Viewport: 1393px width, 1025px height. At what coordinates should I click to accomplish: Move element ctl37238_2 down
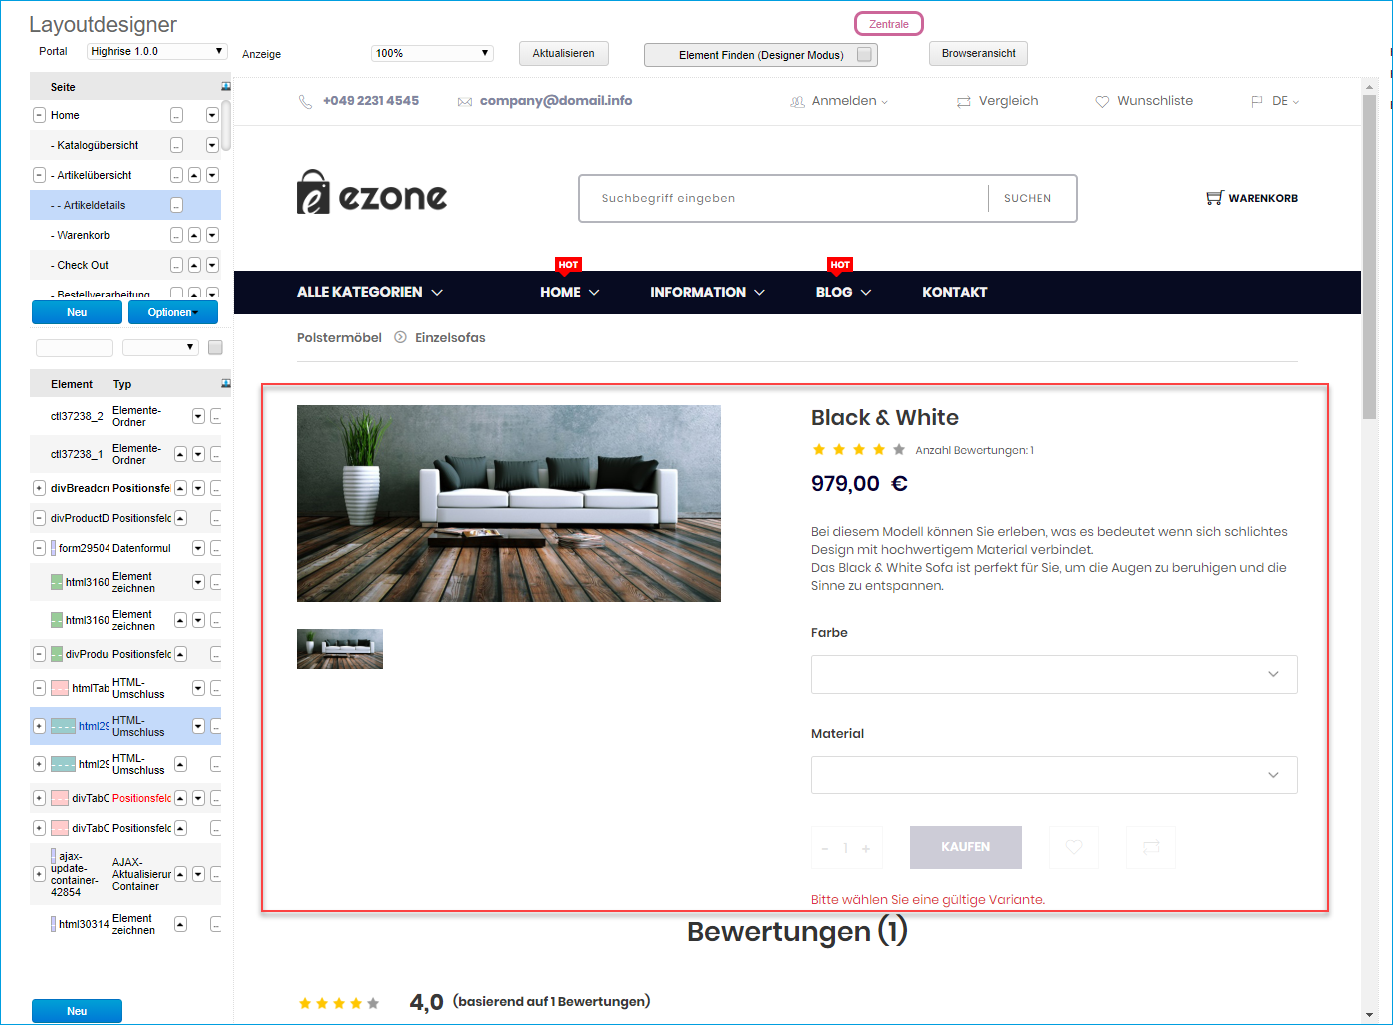[198, 416]
